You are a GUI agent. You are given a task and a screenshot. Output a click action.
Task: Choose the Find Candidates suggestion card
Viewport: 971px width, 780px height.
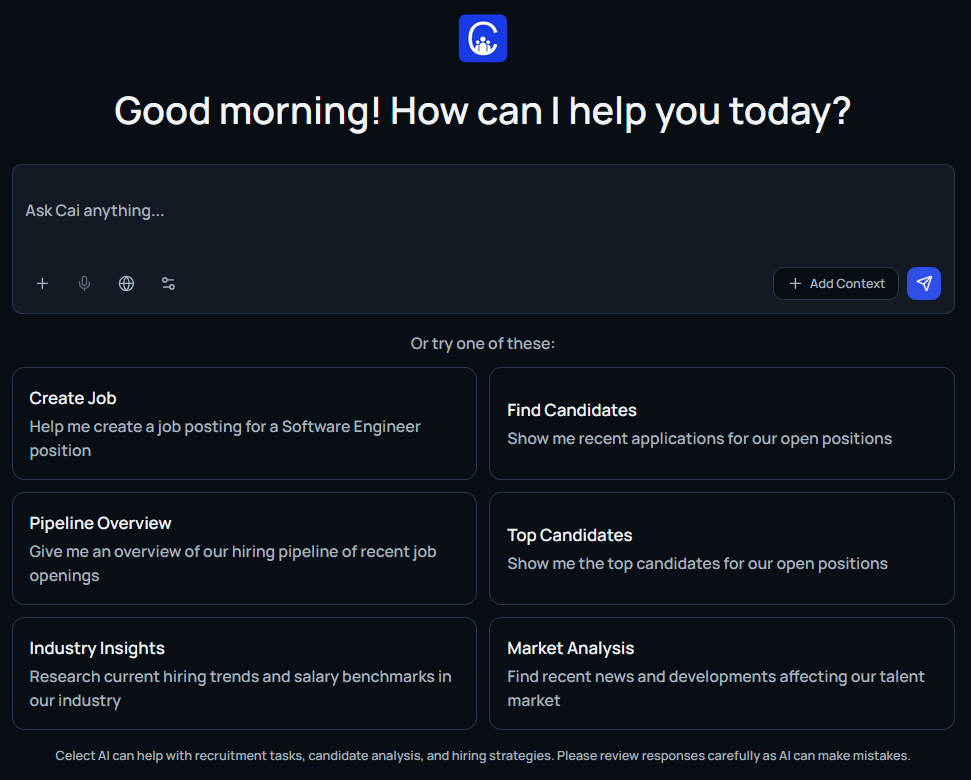pos(721,423)
